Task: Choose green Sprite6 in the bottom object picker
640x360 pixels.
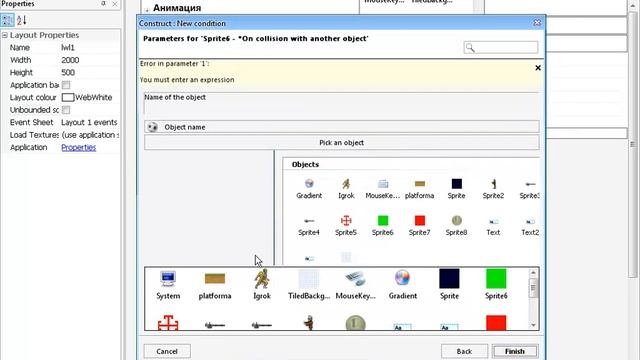Action: (496, 285)
